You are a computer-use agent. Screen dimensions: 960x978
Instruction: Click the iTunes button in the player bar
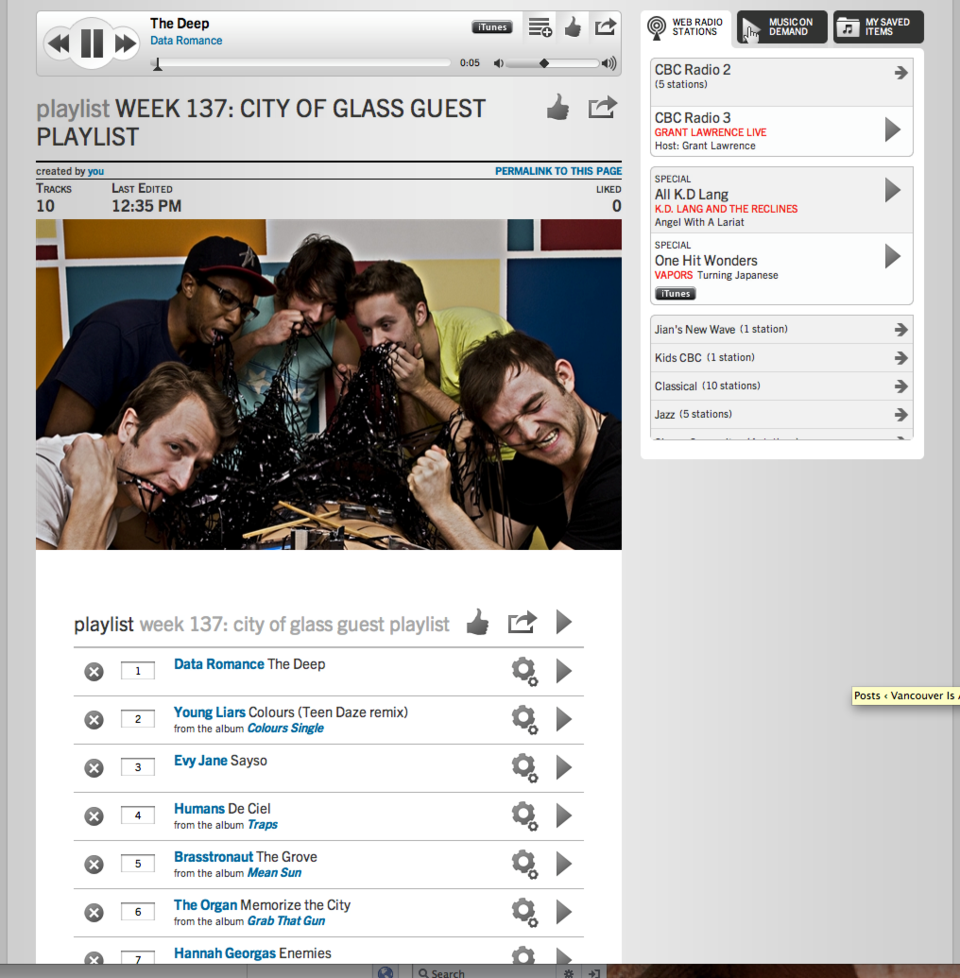pos(492,27)
